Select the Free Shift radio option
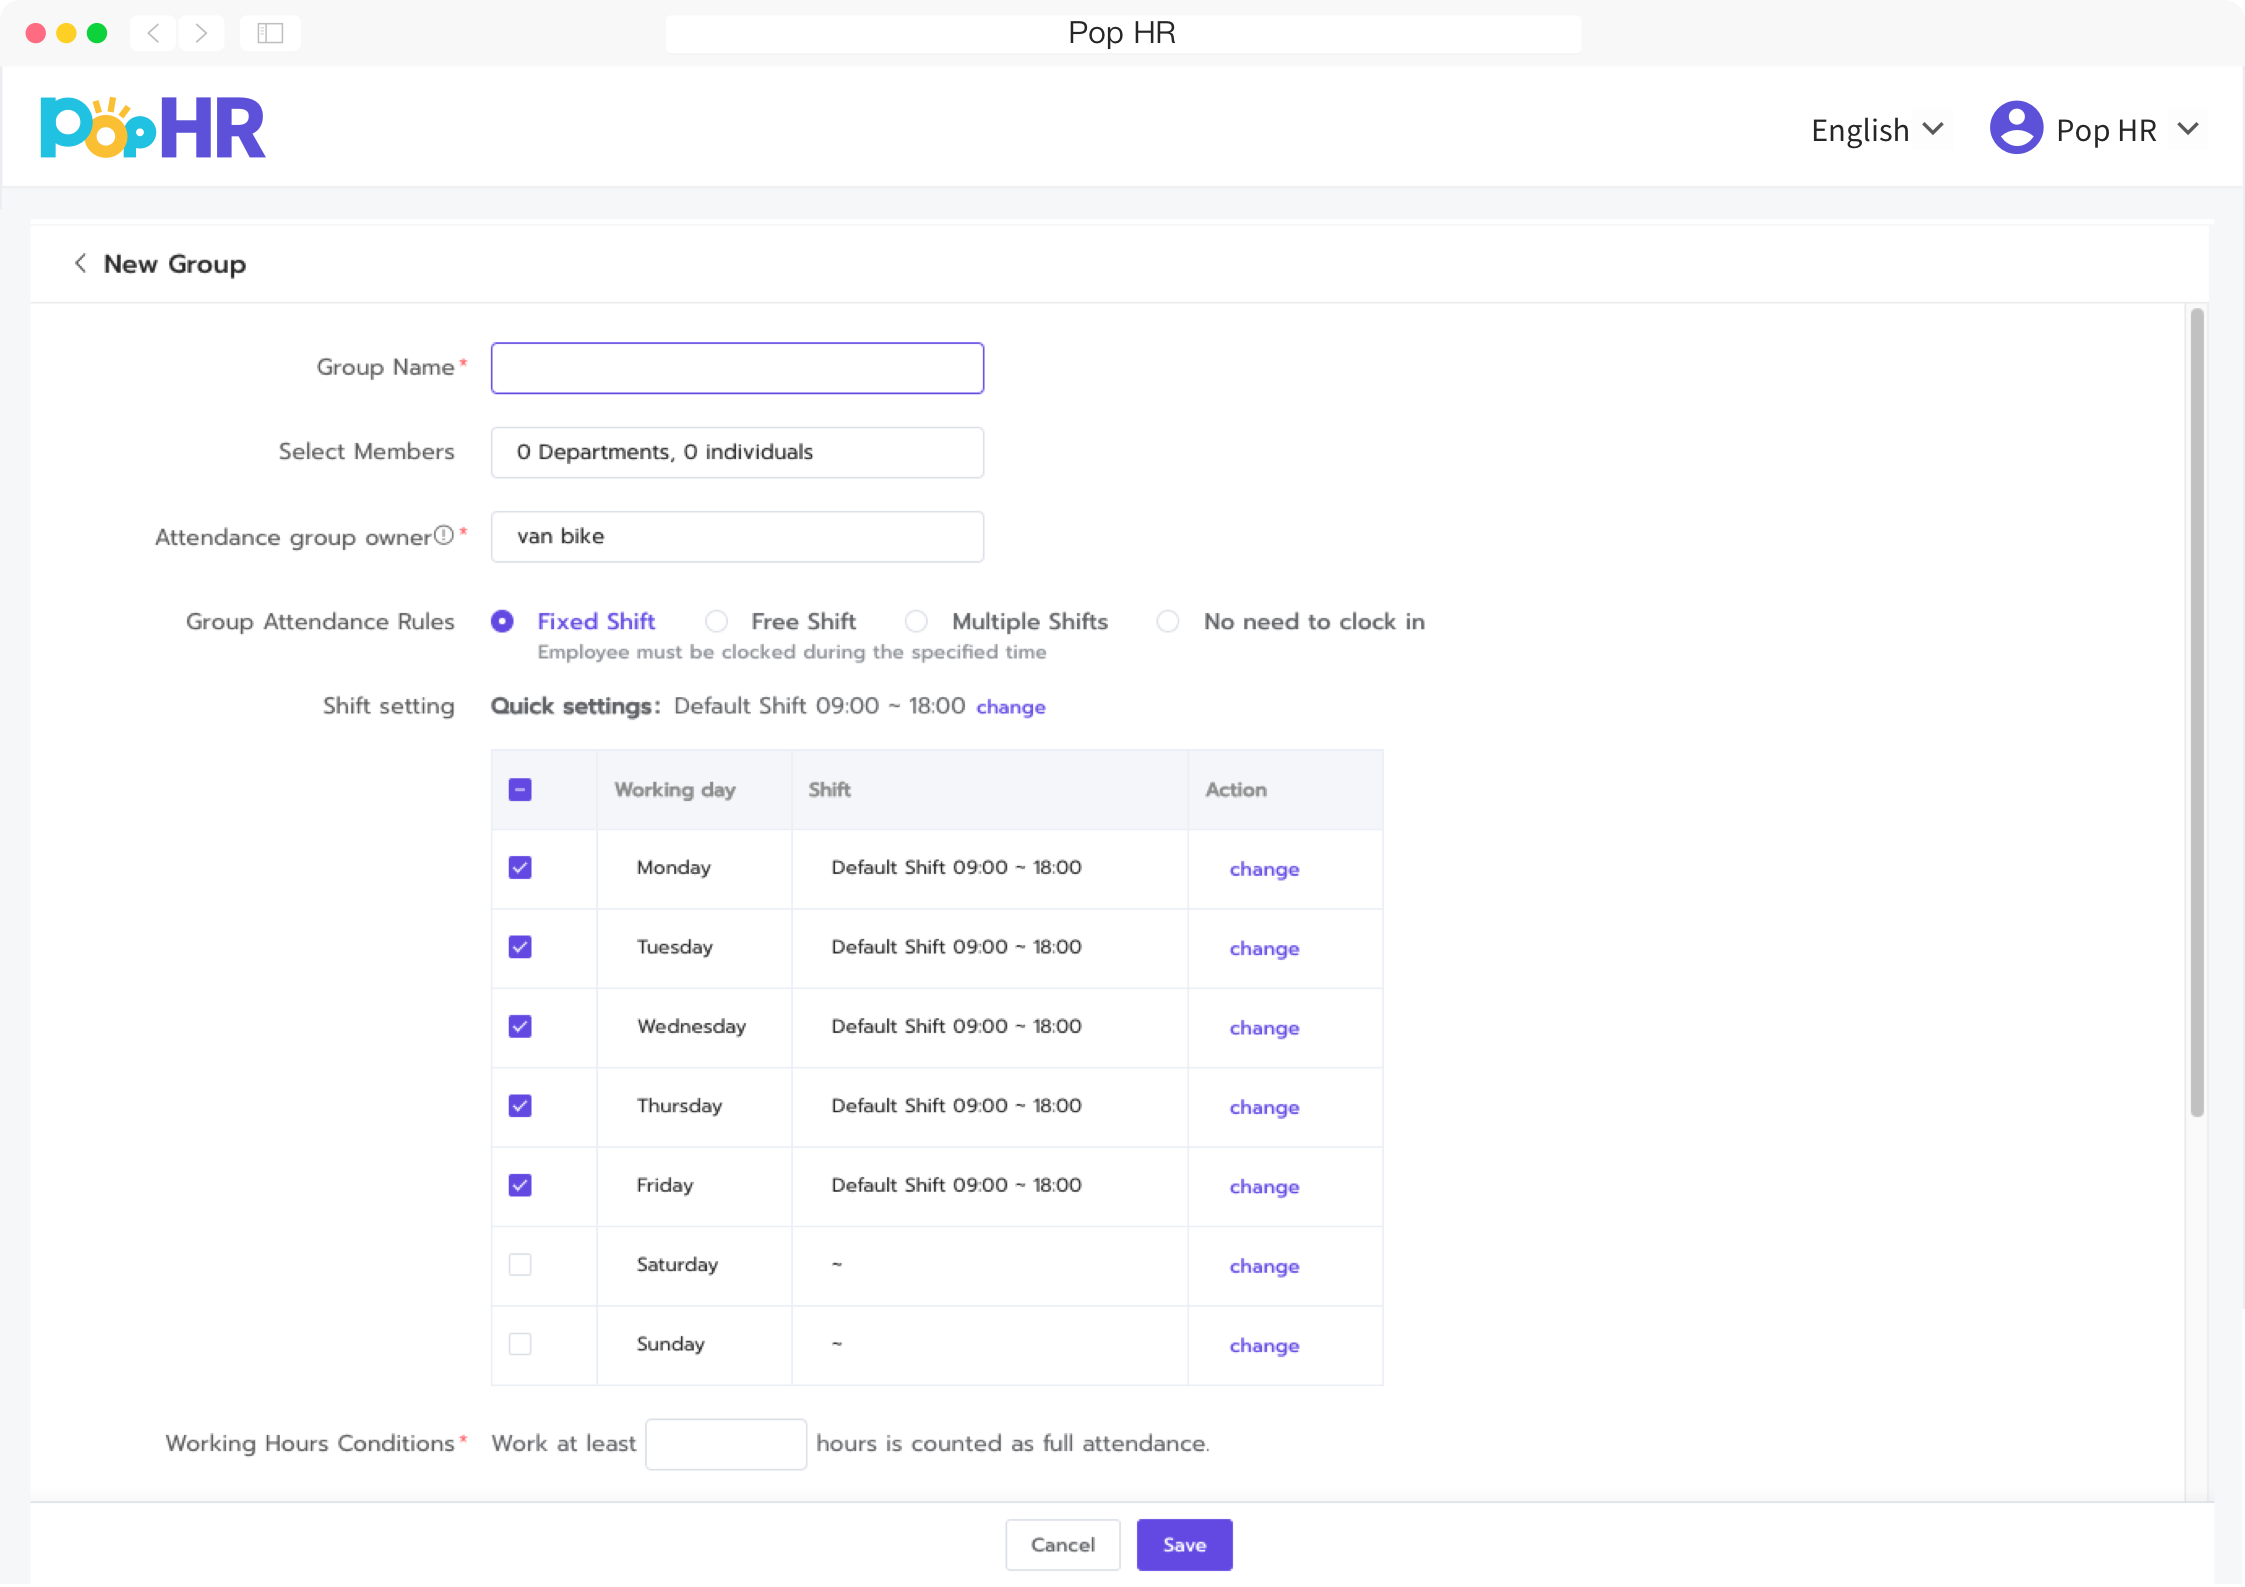This screenshot has width=2245, height=1587. (716, 621)
